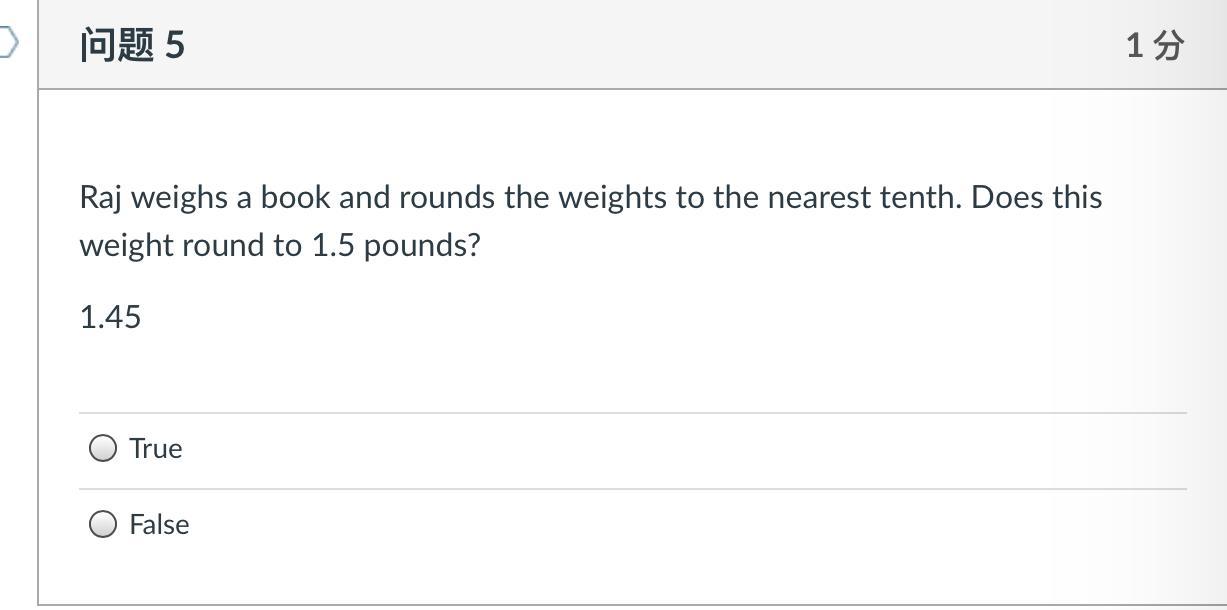Click the word "rounds" in the first line
1227x610 pixels.
point(446,197)
